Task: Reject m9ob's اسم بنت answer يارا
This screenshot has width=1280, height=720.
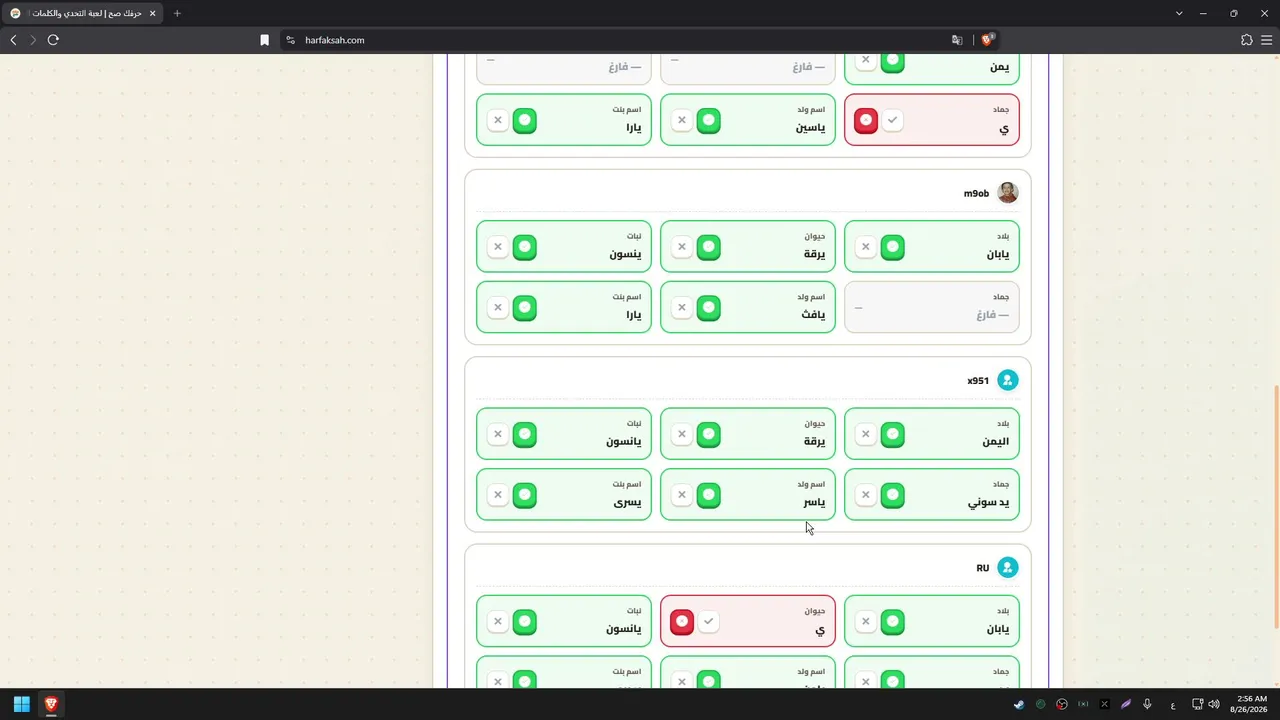Action: click(498, 308)
